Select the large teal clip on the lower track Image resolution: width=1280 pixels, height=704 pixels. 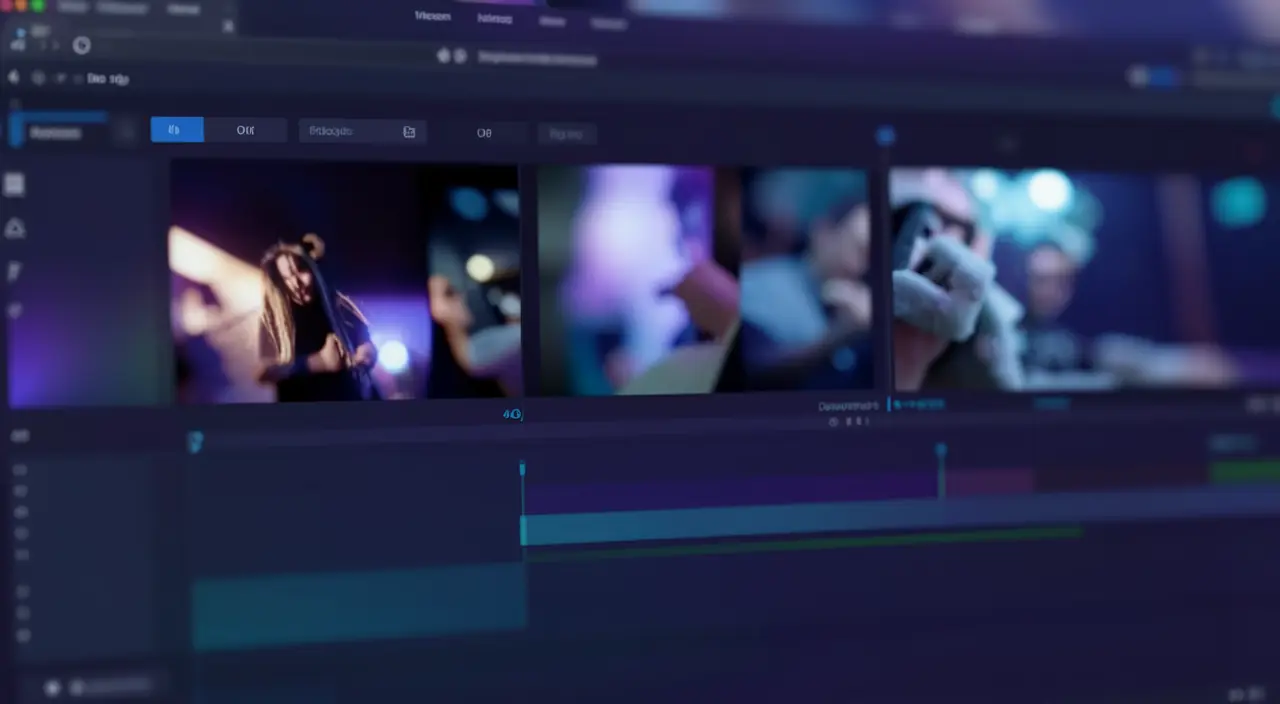click(x=360, y=606)
